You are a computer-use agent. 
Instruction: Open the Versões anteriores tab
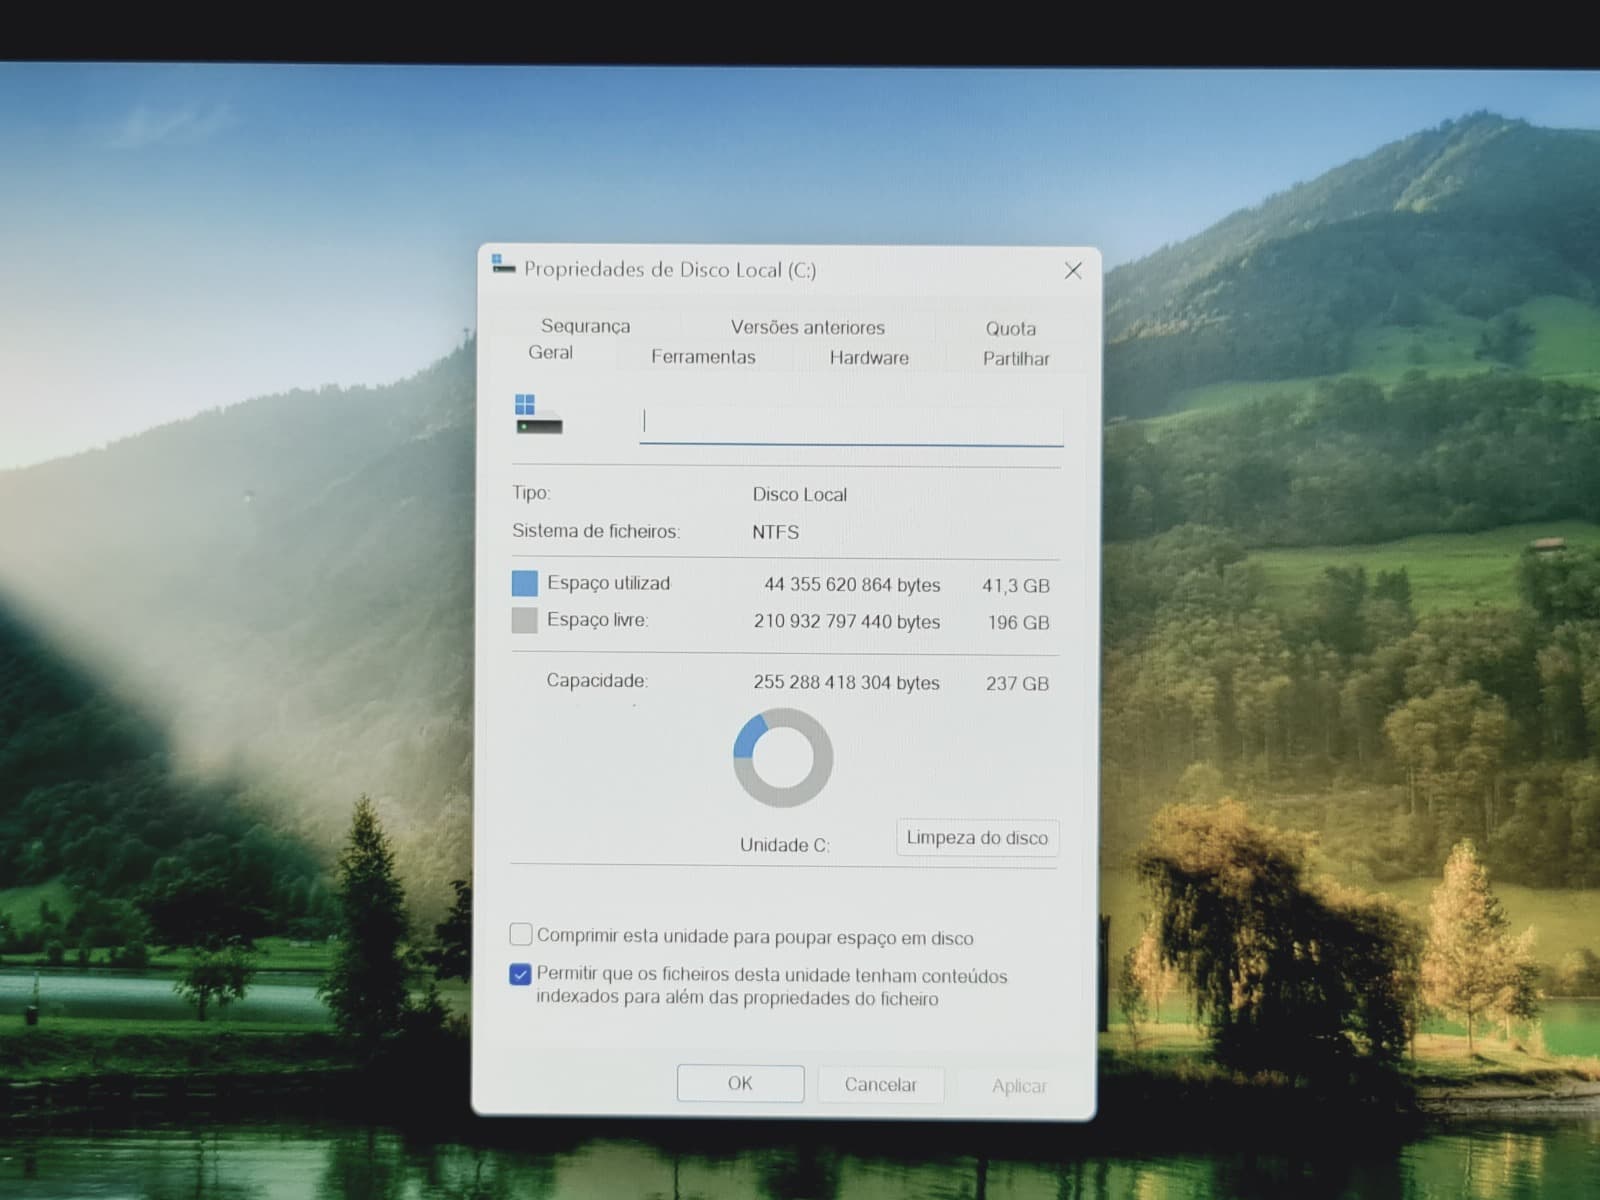[x=807, y=327]
